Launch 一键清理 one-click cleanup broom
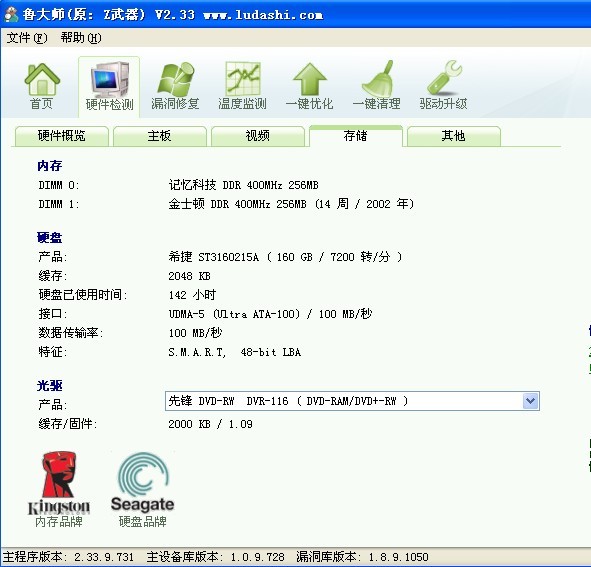Screen dimensions: 591x567 pos(377,86)
